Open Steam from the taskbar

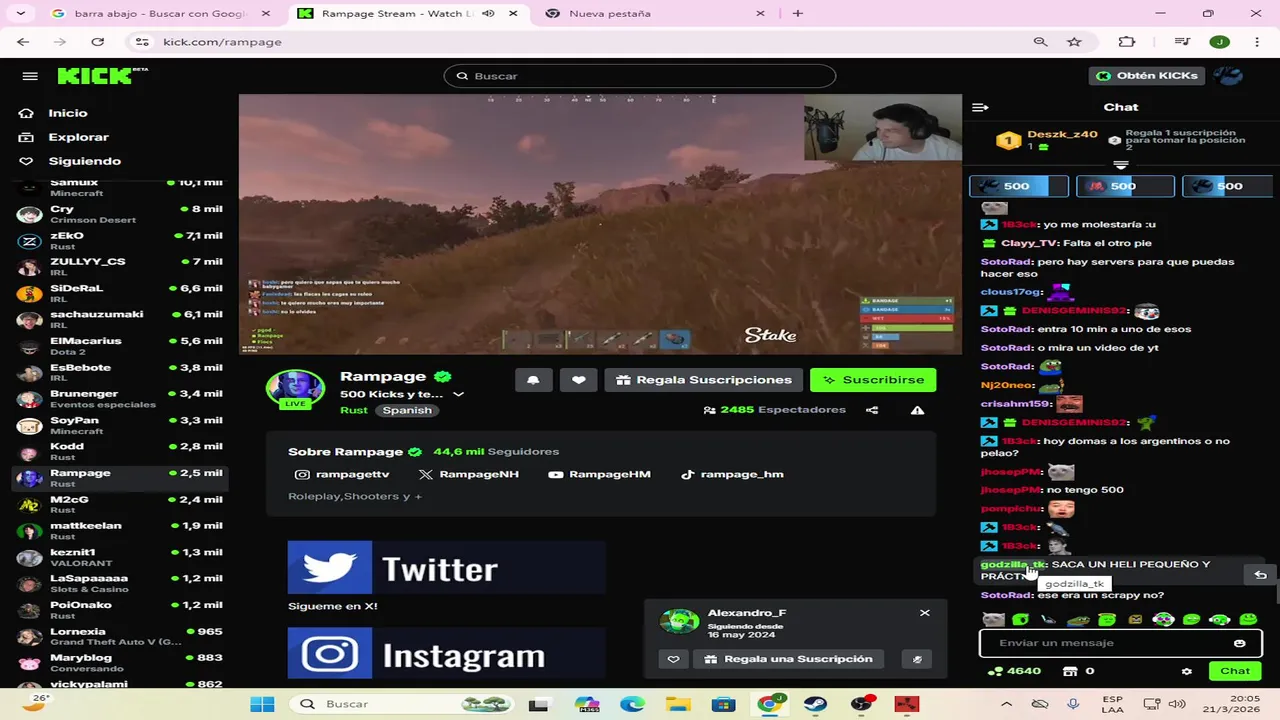pyautogui.click(x=815, y=704)
